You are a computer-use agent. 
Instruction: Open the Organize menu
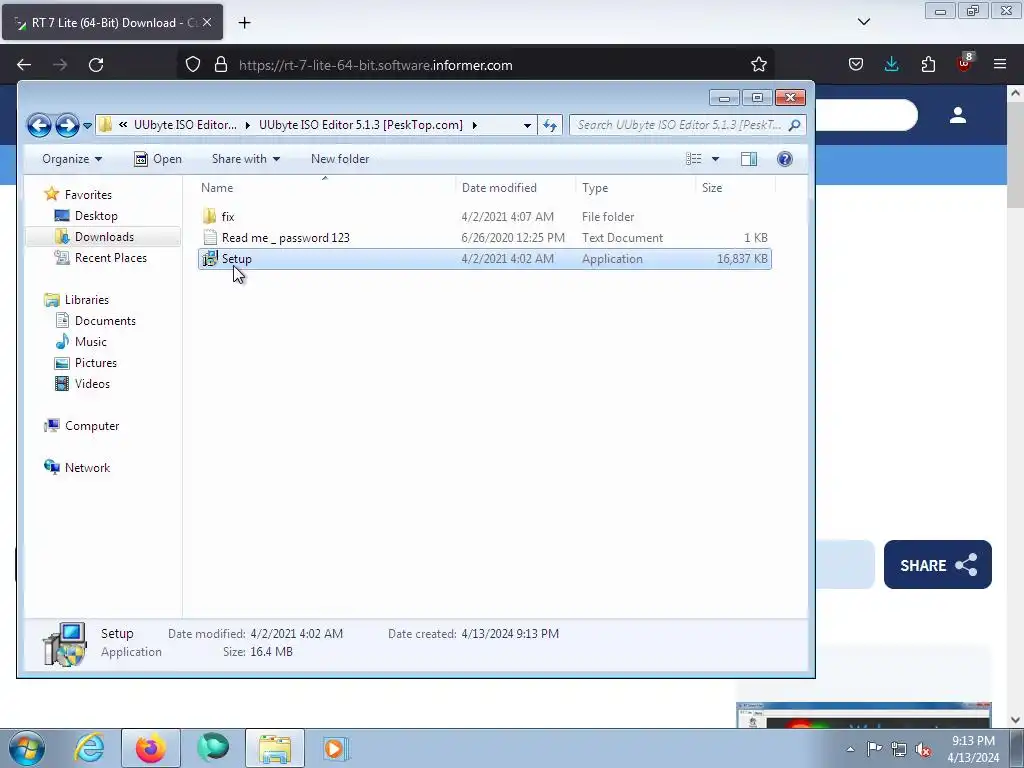tap(72, 159)
